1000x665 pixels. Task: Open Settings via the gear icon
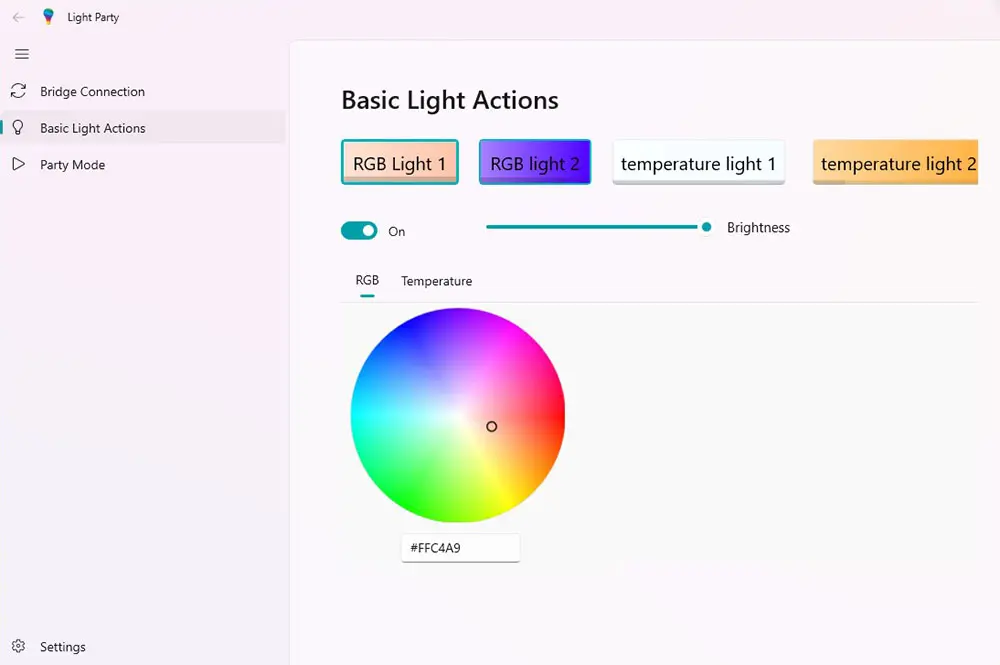(x=18, y=646)
